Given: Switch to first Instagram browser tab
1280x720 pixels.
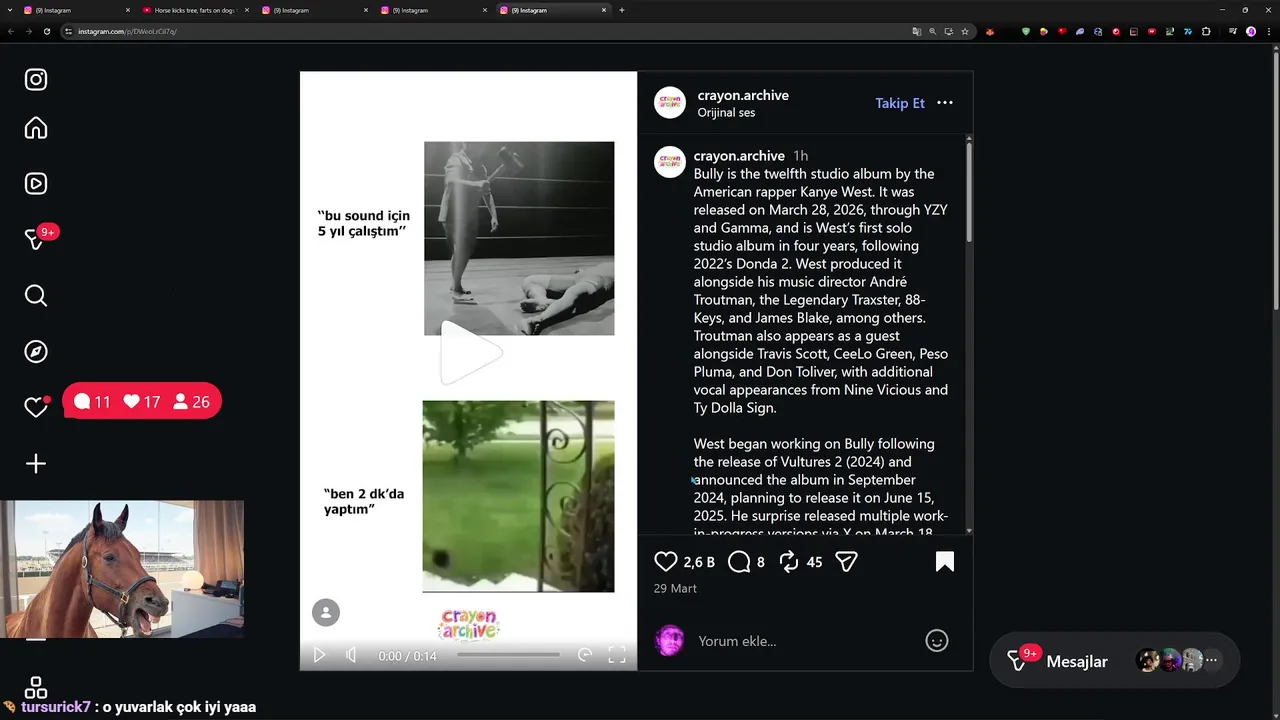Looking at the screenshot, I should (76, 10).
